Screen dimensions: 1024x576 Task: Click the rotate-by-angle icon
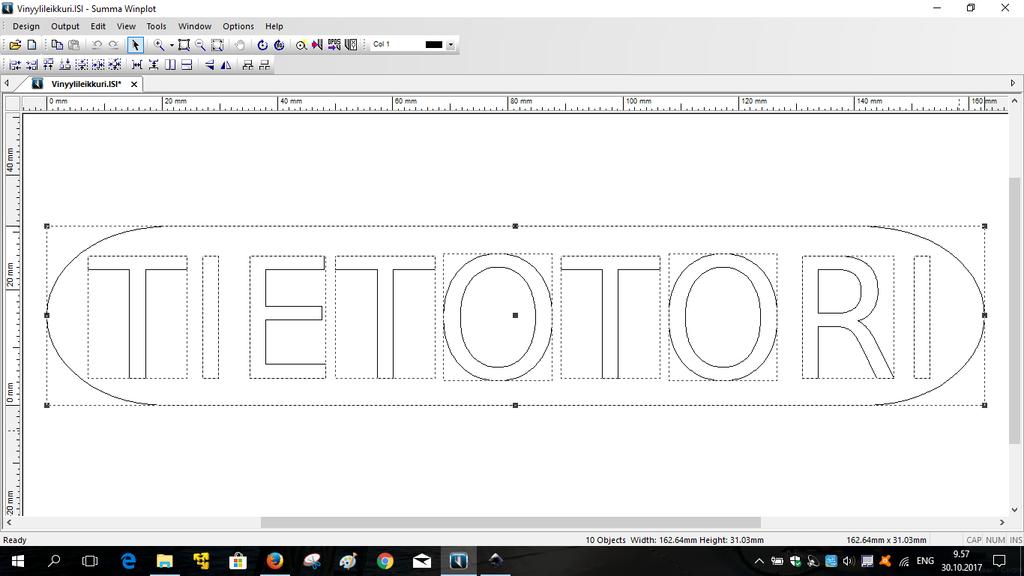pos(279,45)
